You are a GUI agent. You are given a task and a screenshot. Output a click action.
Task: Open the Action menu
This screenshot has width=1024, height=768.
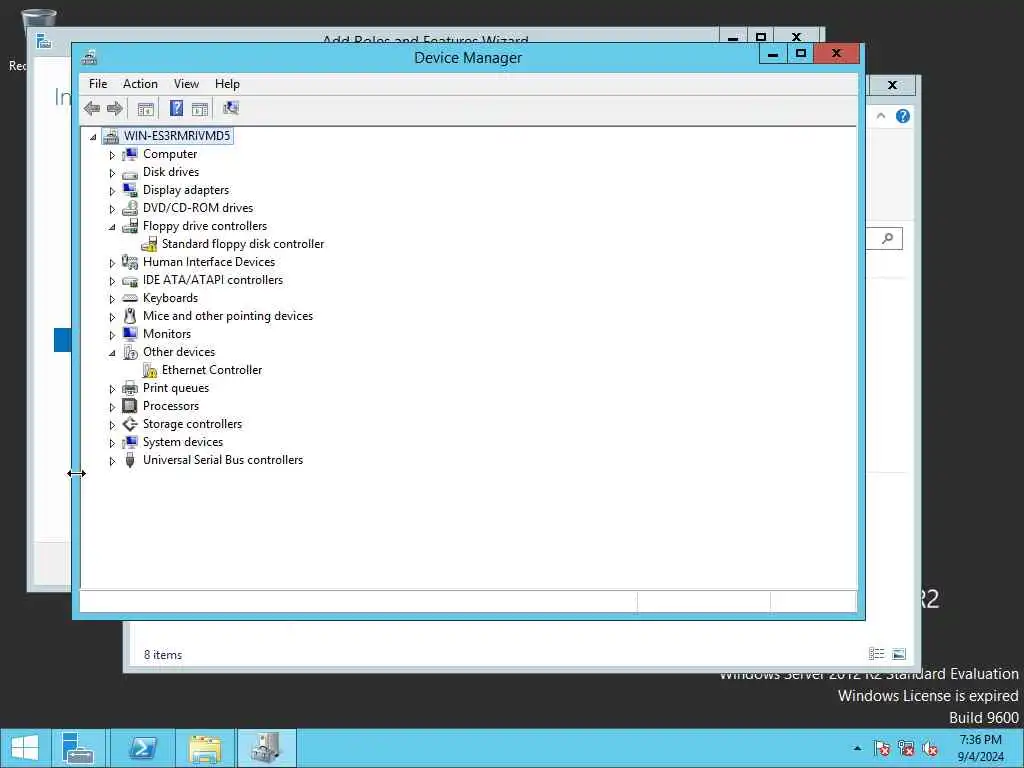[x=140, y=84]
